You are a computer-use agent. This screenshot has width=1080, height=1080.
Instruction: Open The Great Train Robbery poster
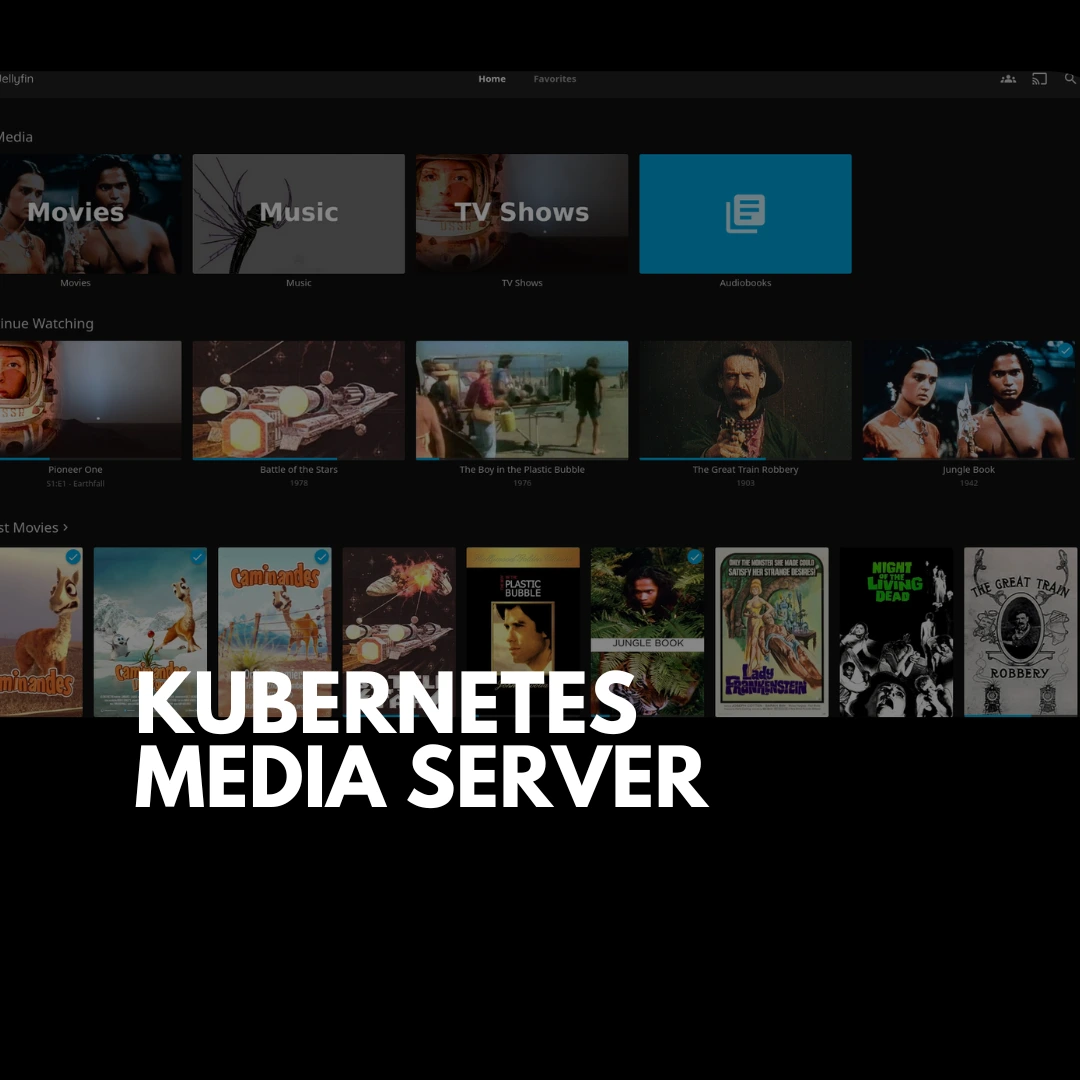[x=1020, y=632]
